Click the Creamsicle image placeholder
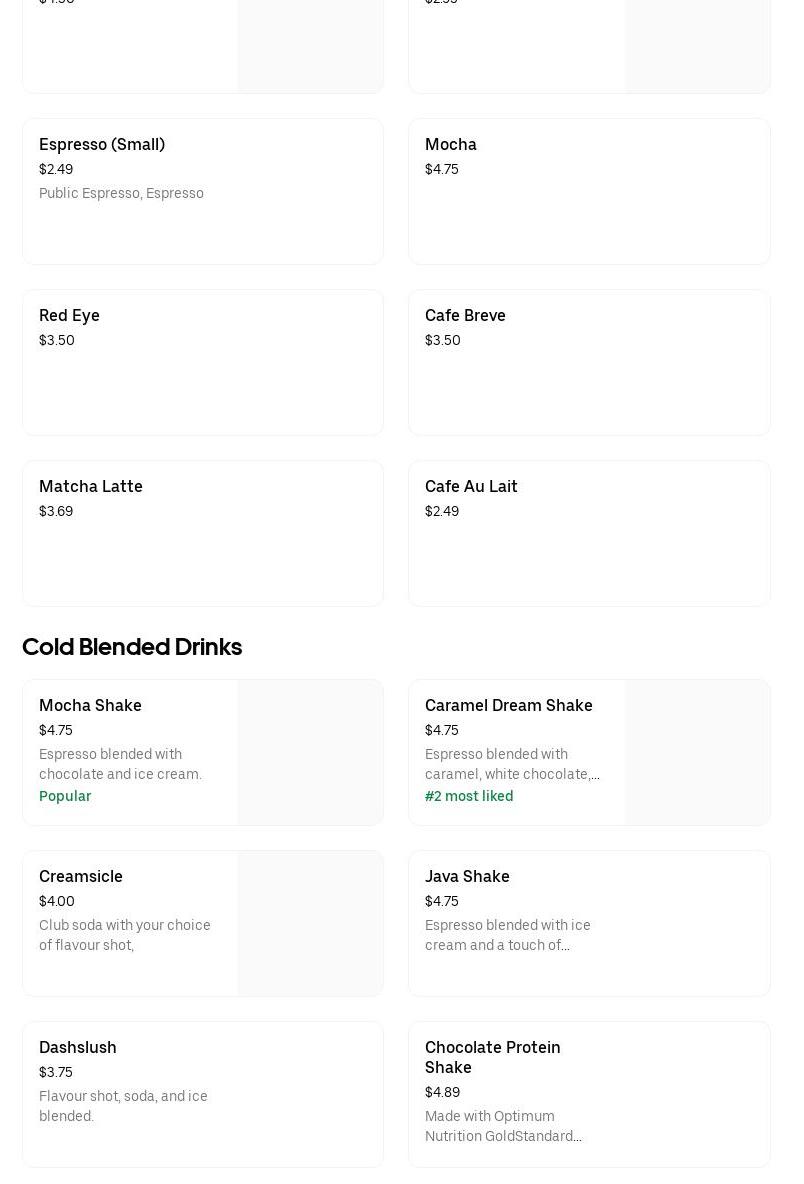This screenshot has width=804, height=1184. [310, 923]
